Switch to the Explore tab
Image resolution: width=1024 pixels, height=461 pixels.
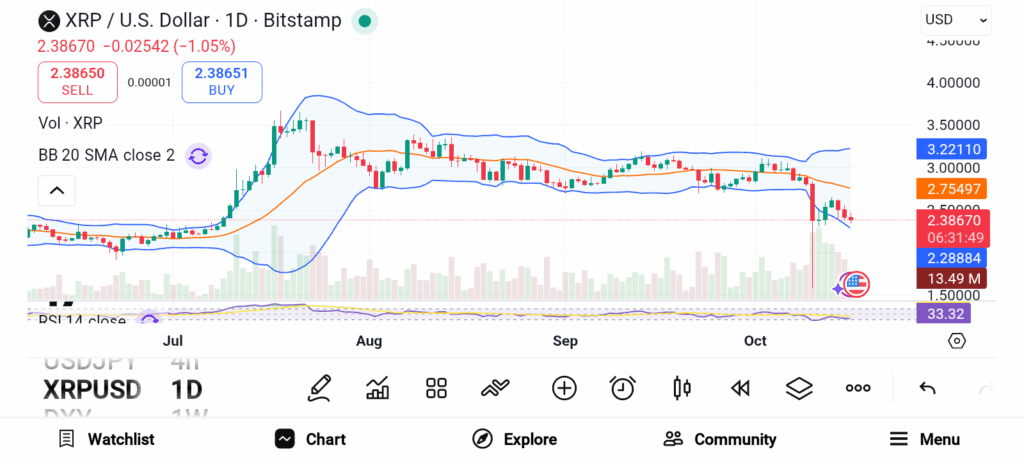tap(515, 439)
